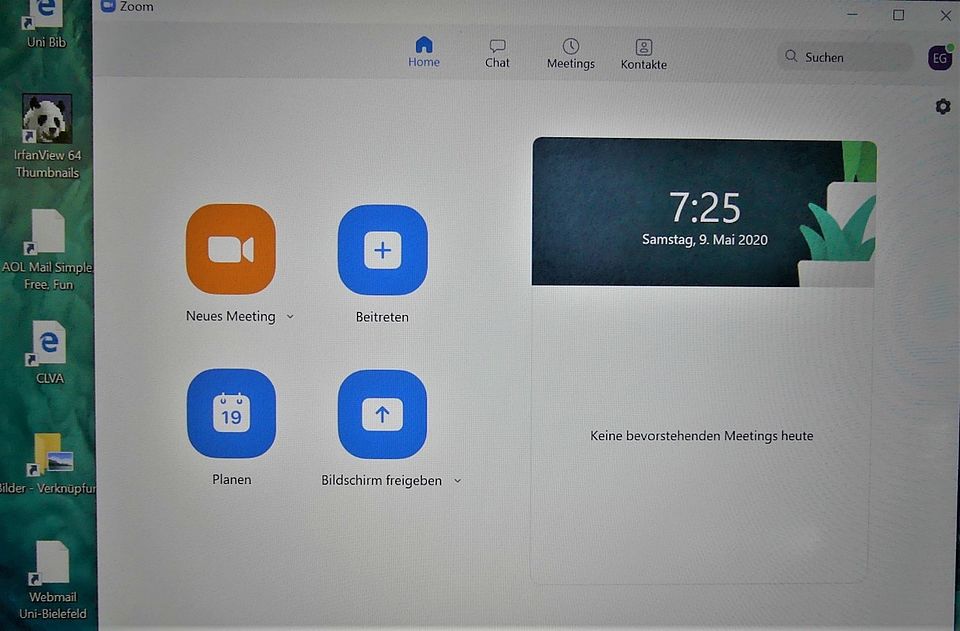This screenshot has width=960, height=631.
Task: Click into the Suchen search field
Action: 845,57
